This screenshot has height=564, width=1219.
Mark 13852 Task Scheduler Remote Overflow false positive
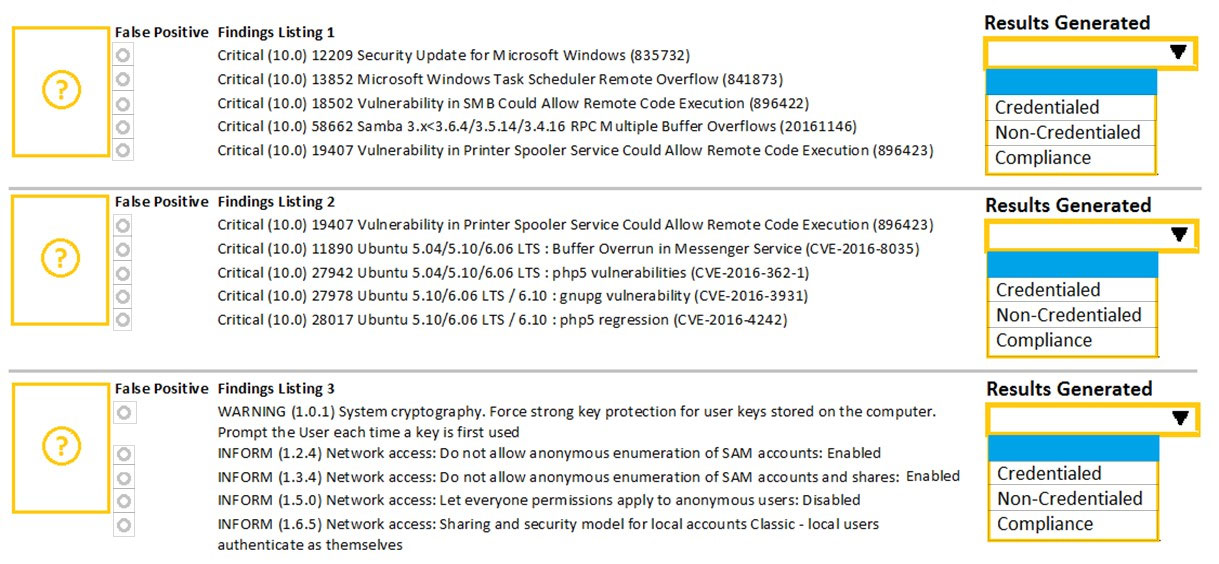point(123,79)
